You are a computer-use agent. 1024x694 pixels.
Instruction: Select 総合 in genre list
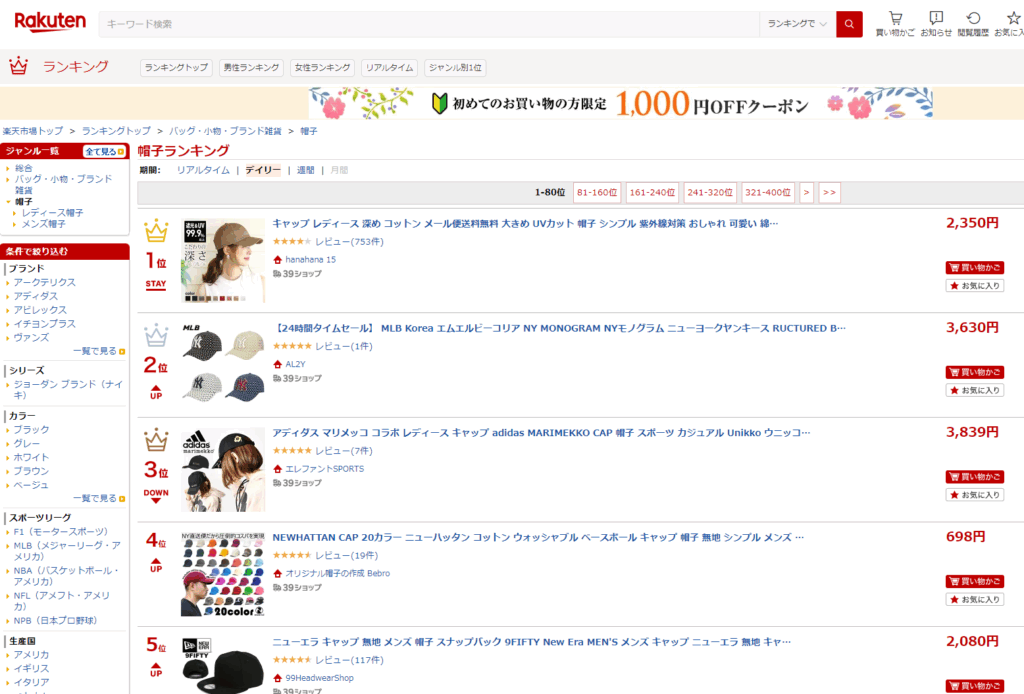coord(24,168)
